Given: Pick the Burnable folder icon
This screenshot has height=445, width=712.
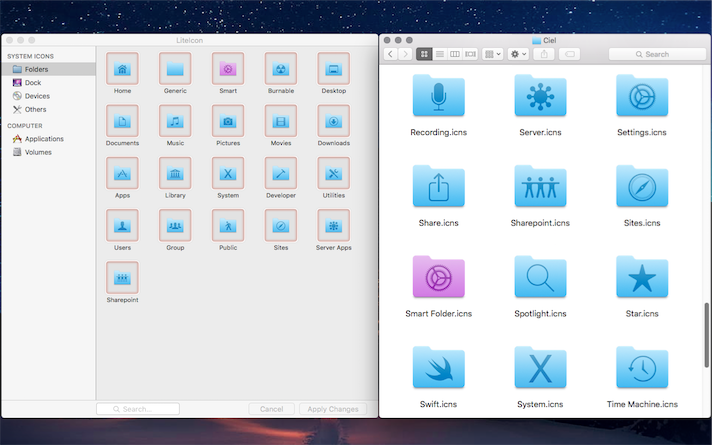Looking at the screenshot, I should click(x=281, y=69).
